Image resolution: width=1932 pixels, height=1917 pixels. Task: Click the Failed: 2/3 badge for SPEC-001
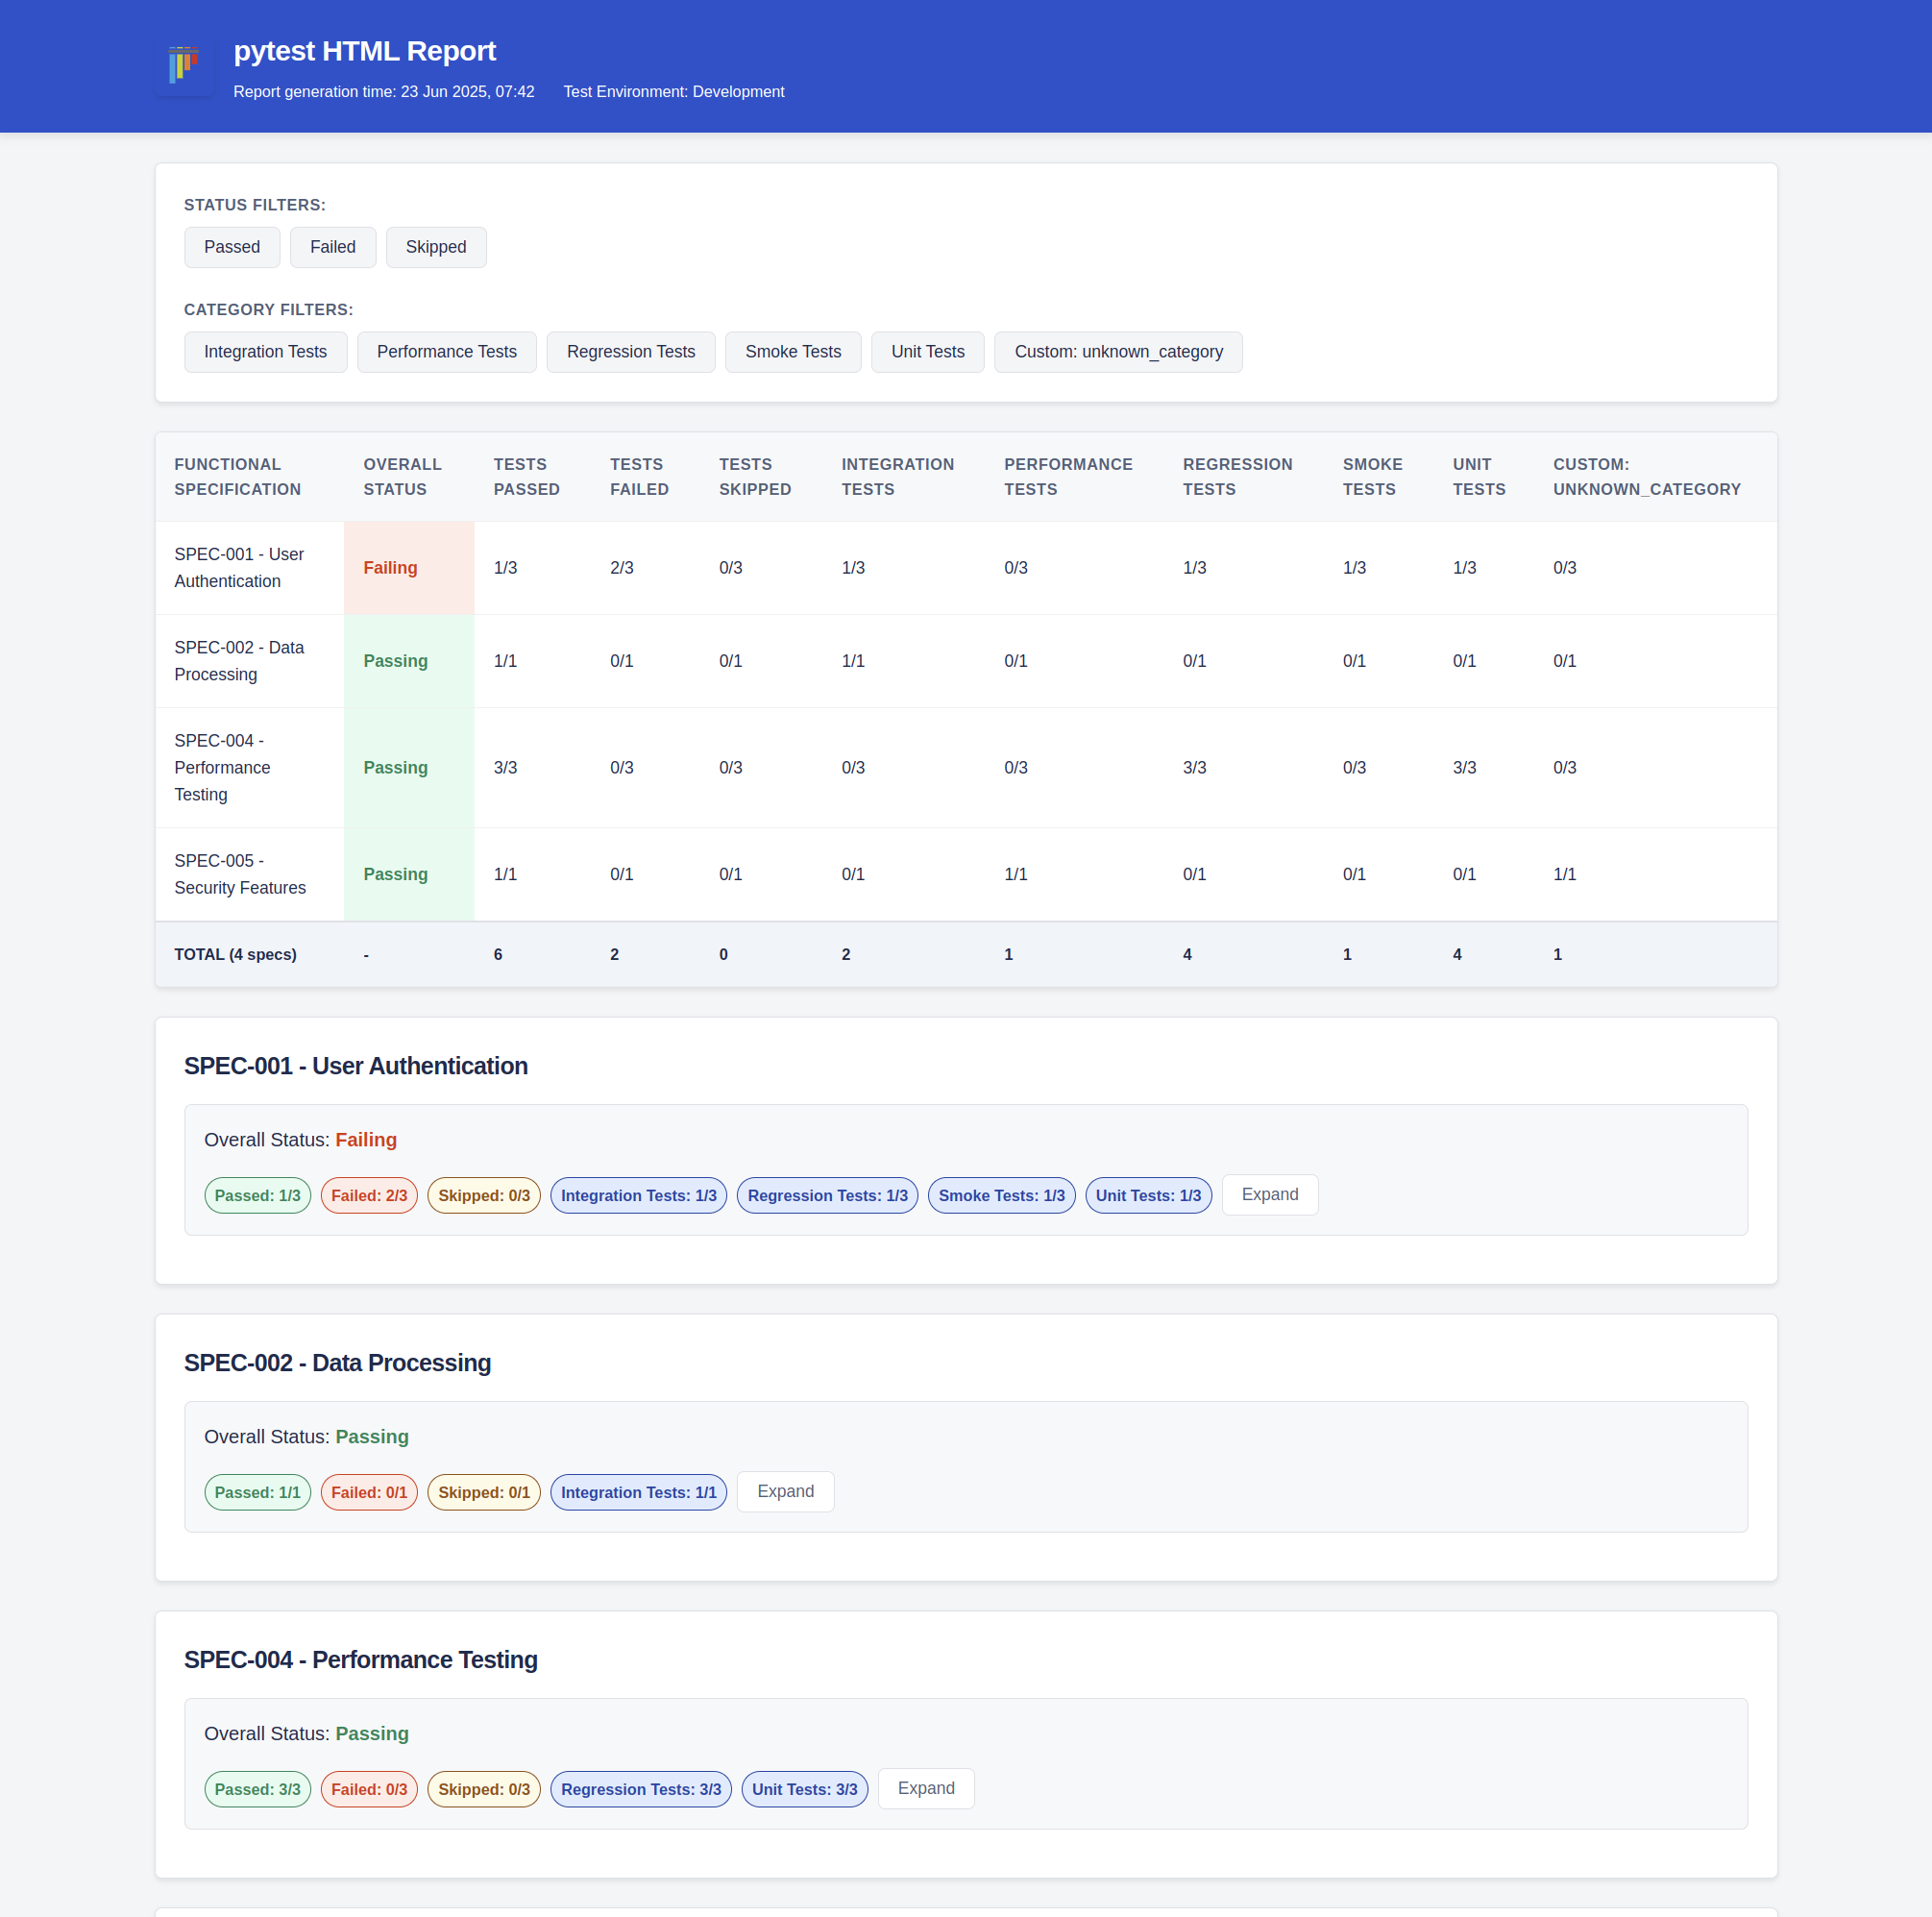(x=368, y=1195)
